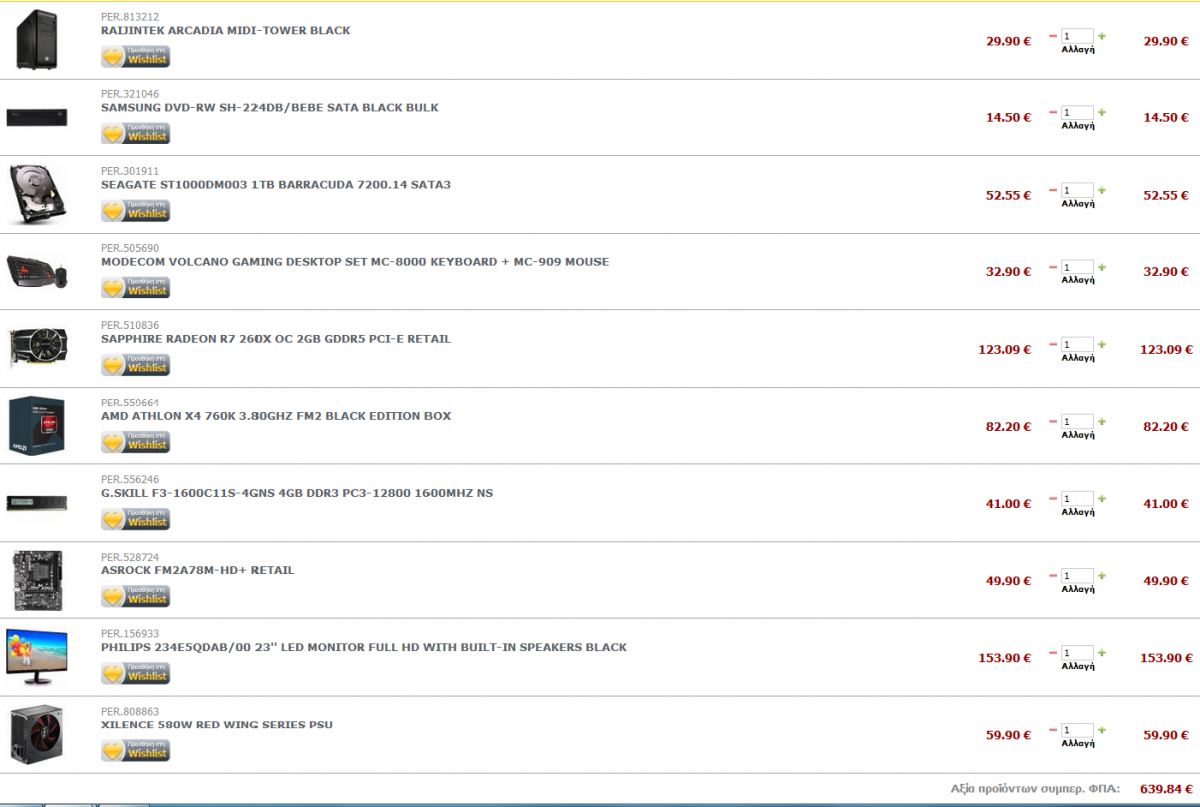Open Samsung DVD-RW SH-224DB product link
1200x807 pixels.
(x=270, y=108)
